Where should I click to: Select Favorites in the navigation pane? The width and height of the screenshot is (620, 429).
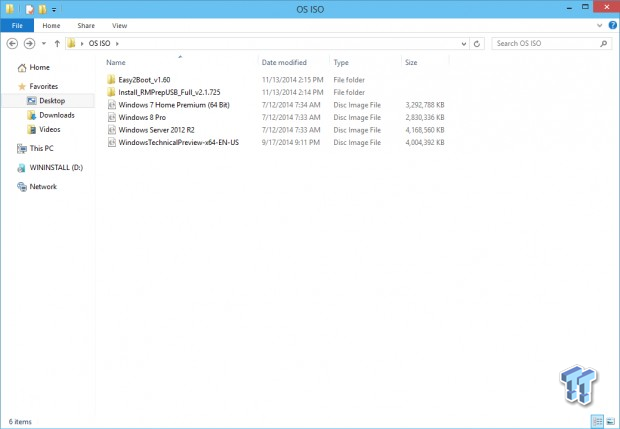(43, 86)
